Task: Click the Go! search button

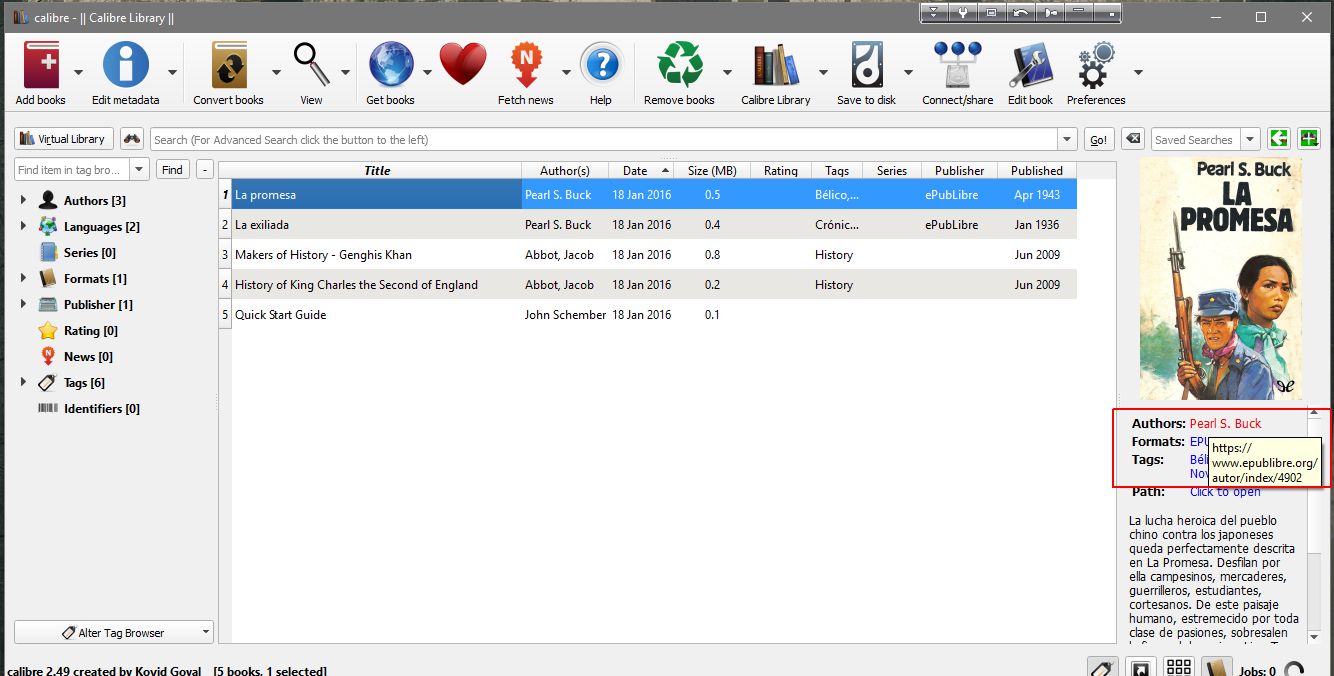Action: [x=1098, y=140]
